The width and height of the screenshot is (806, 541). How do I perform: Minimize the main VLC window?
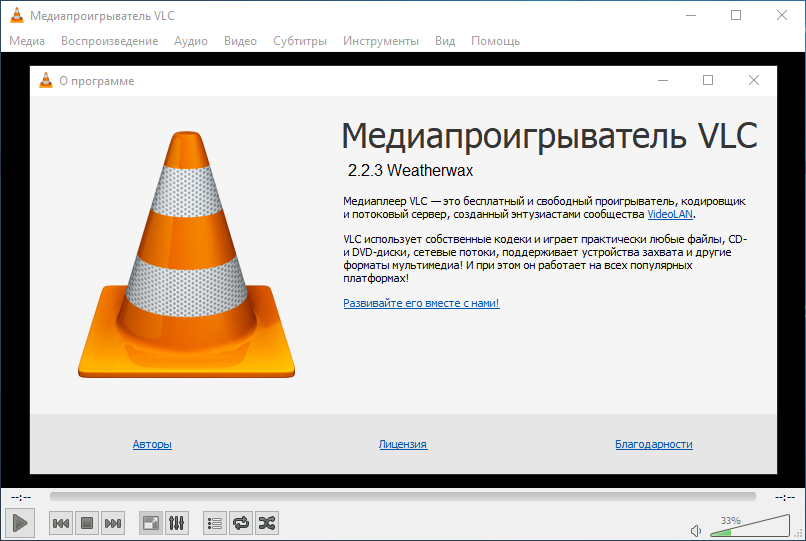(691, 15)
